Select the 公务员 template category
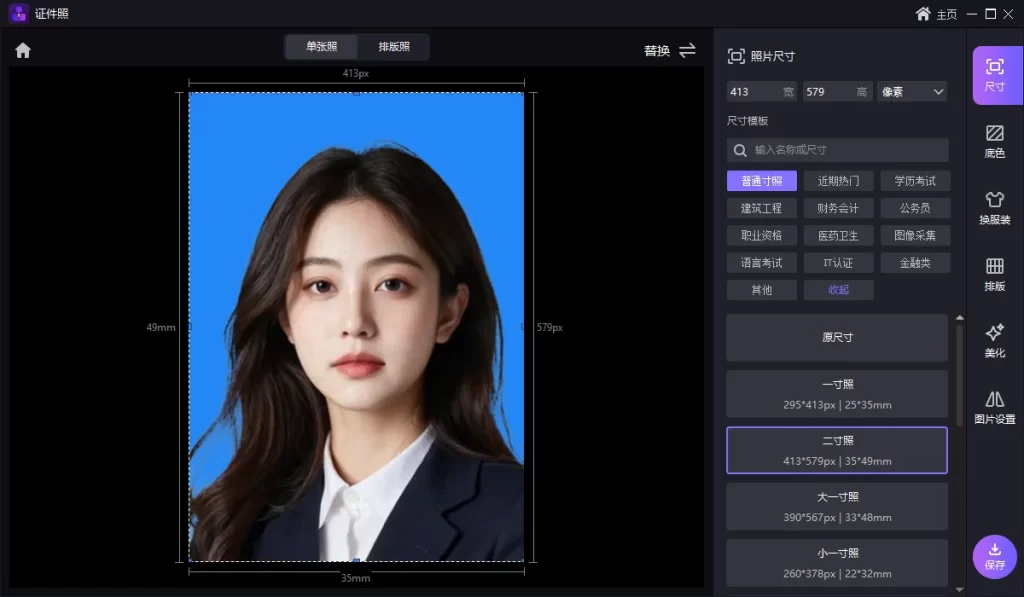Viewport: 1024px width, 597px height. click(914, 208)
